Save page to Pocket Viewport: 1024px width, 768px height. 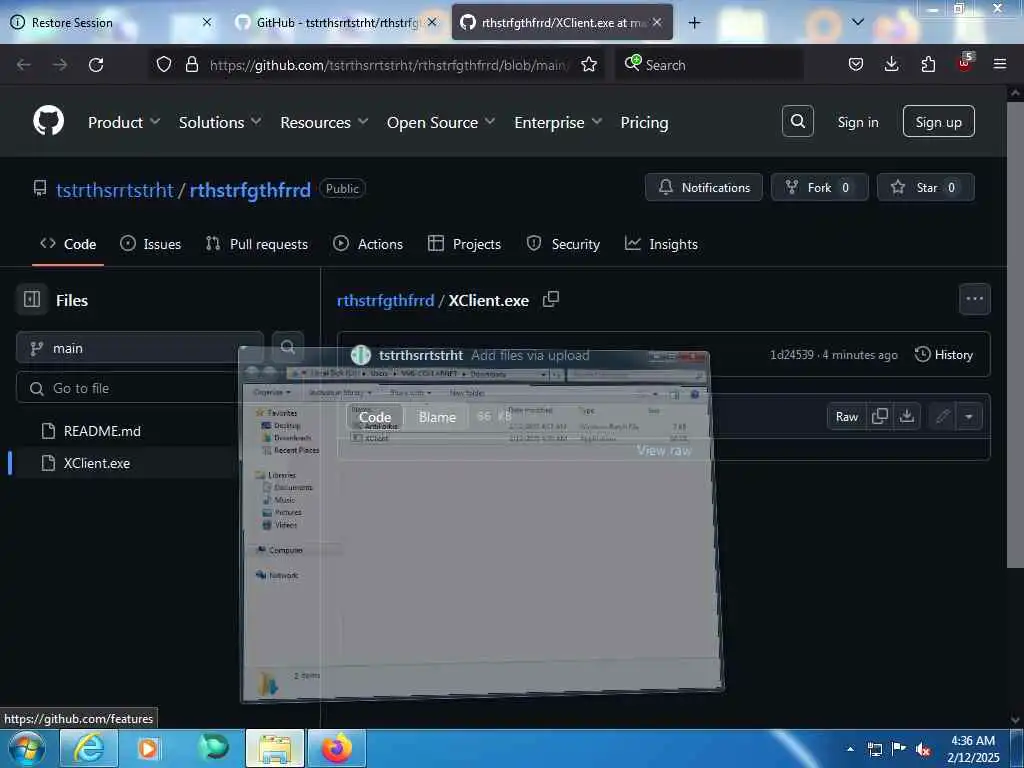tap(856, 64)
